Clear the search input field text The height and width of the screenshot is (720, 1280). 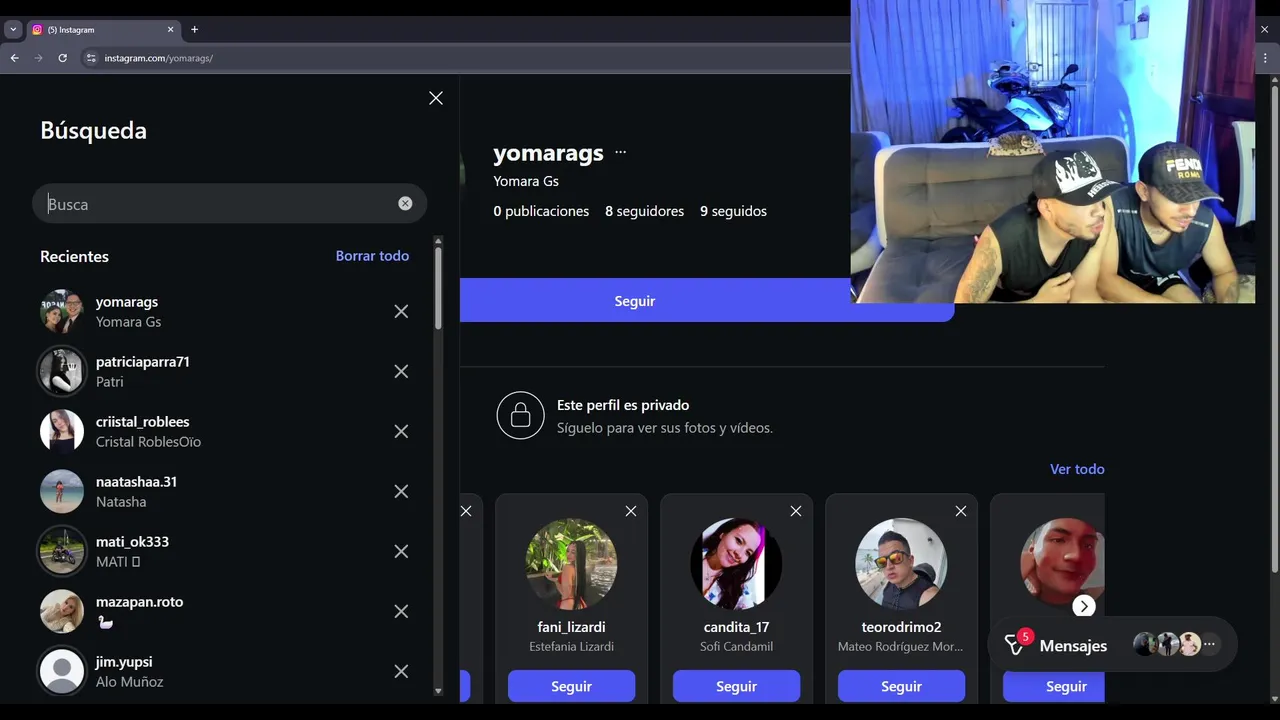click(x=405, y=203)
